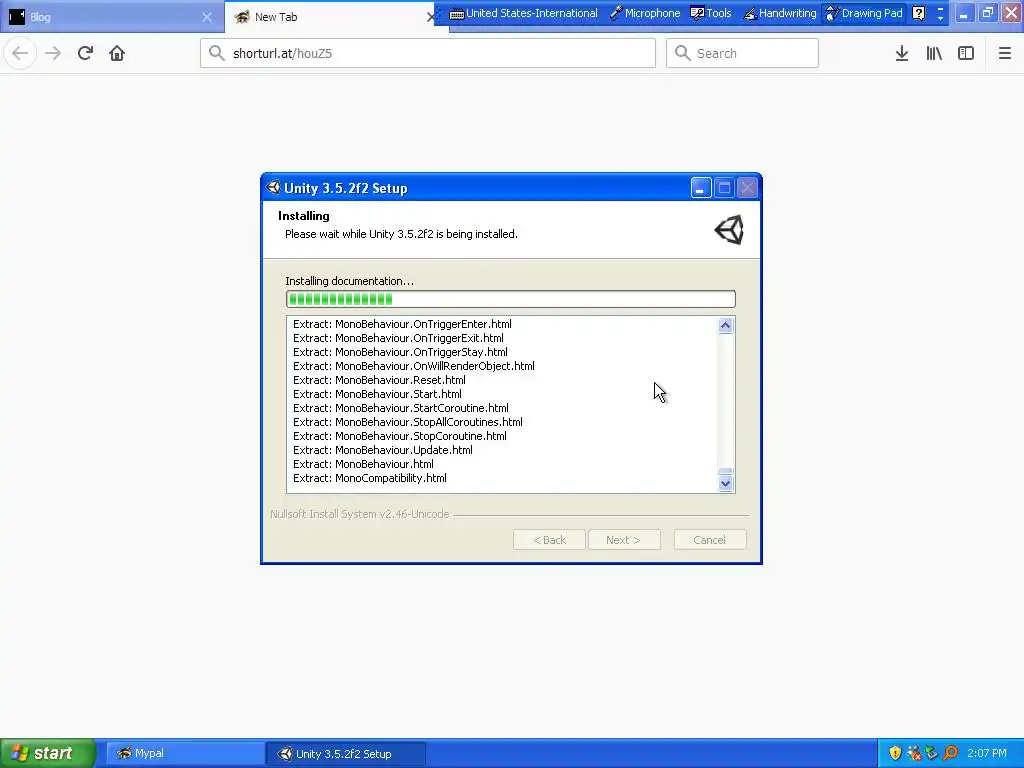
Task: Click the Unity logo in installer header
Action: point(729,230)
